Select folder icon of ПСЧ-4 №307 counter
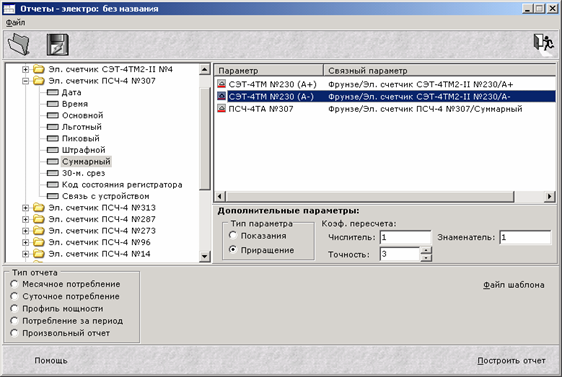 39,81
